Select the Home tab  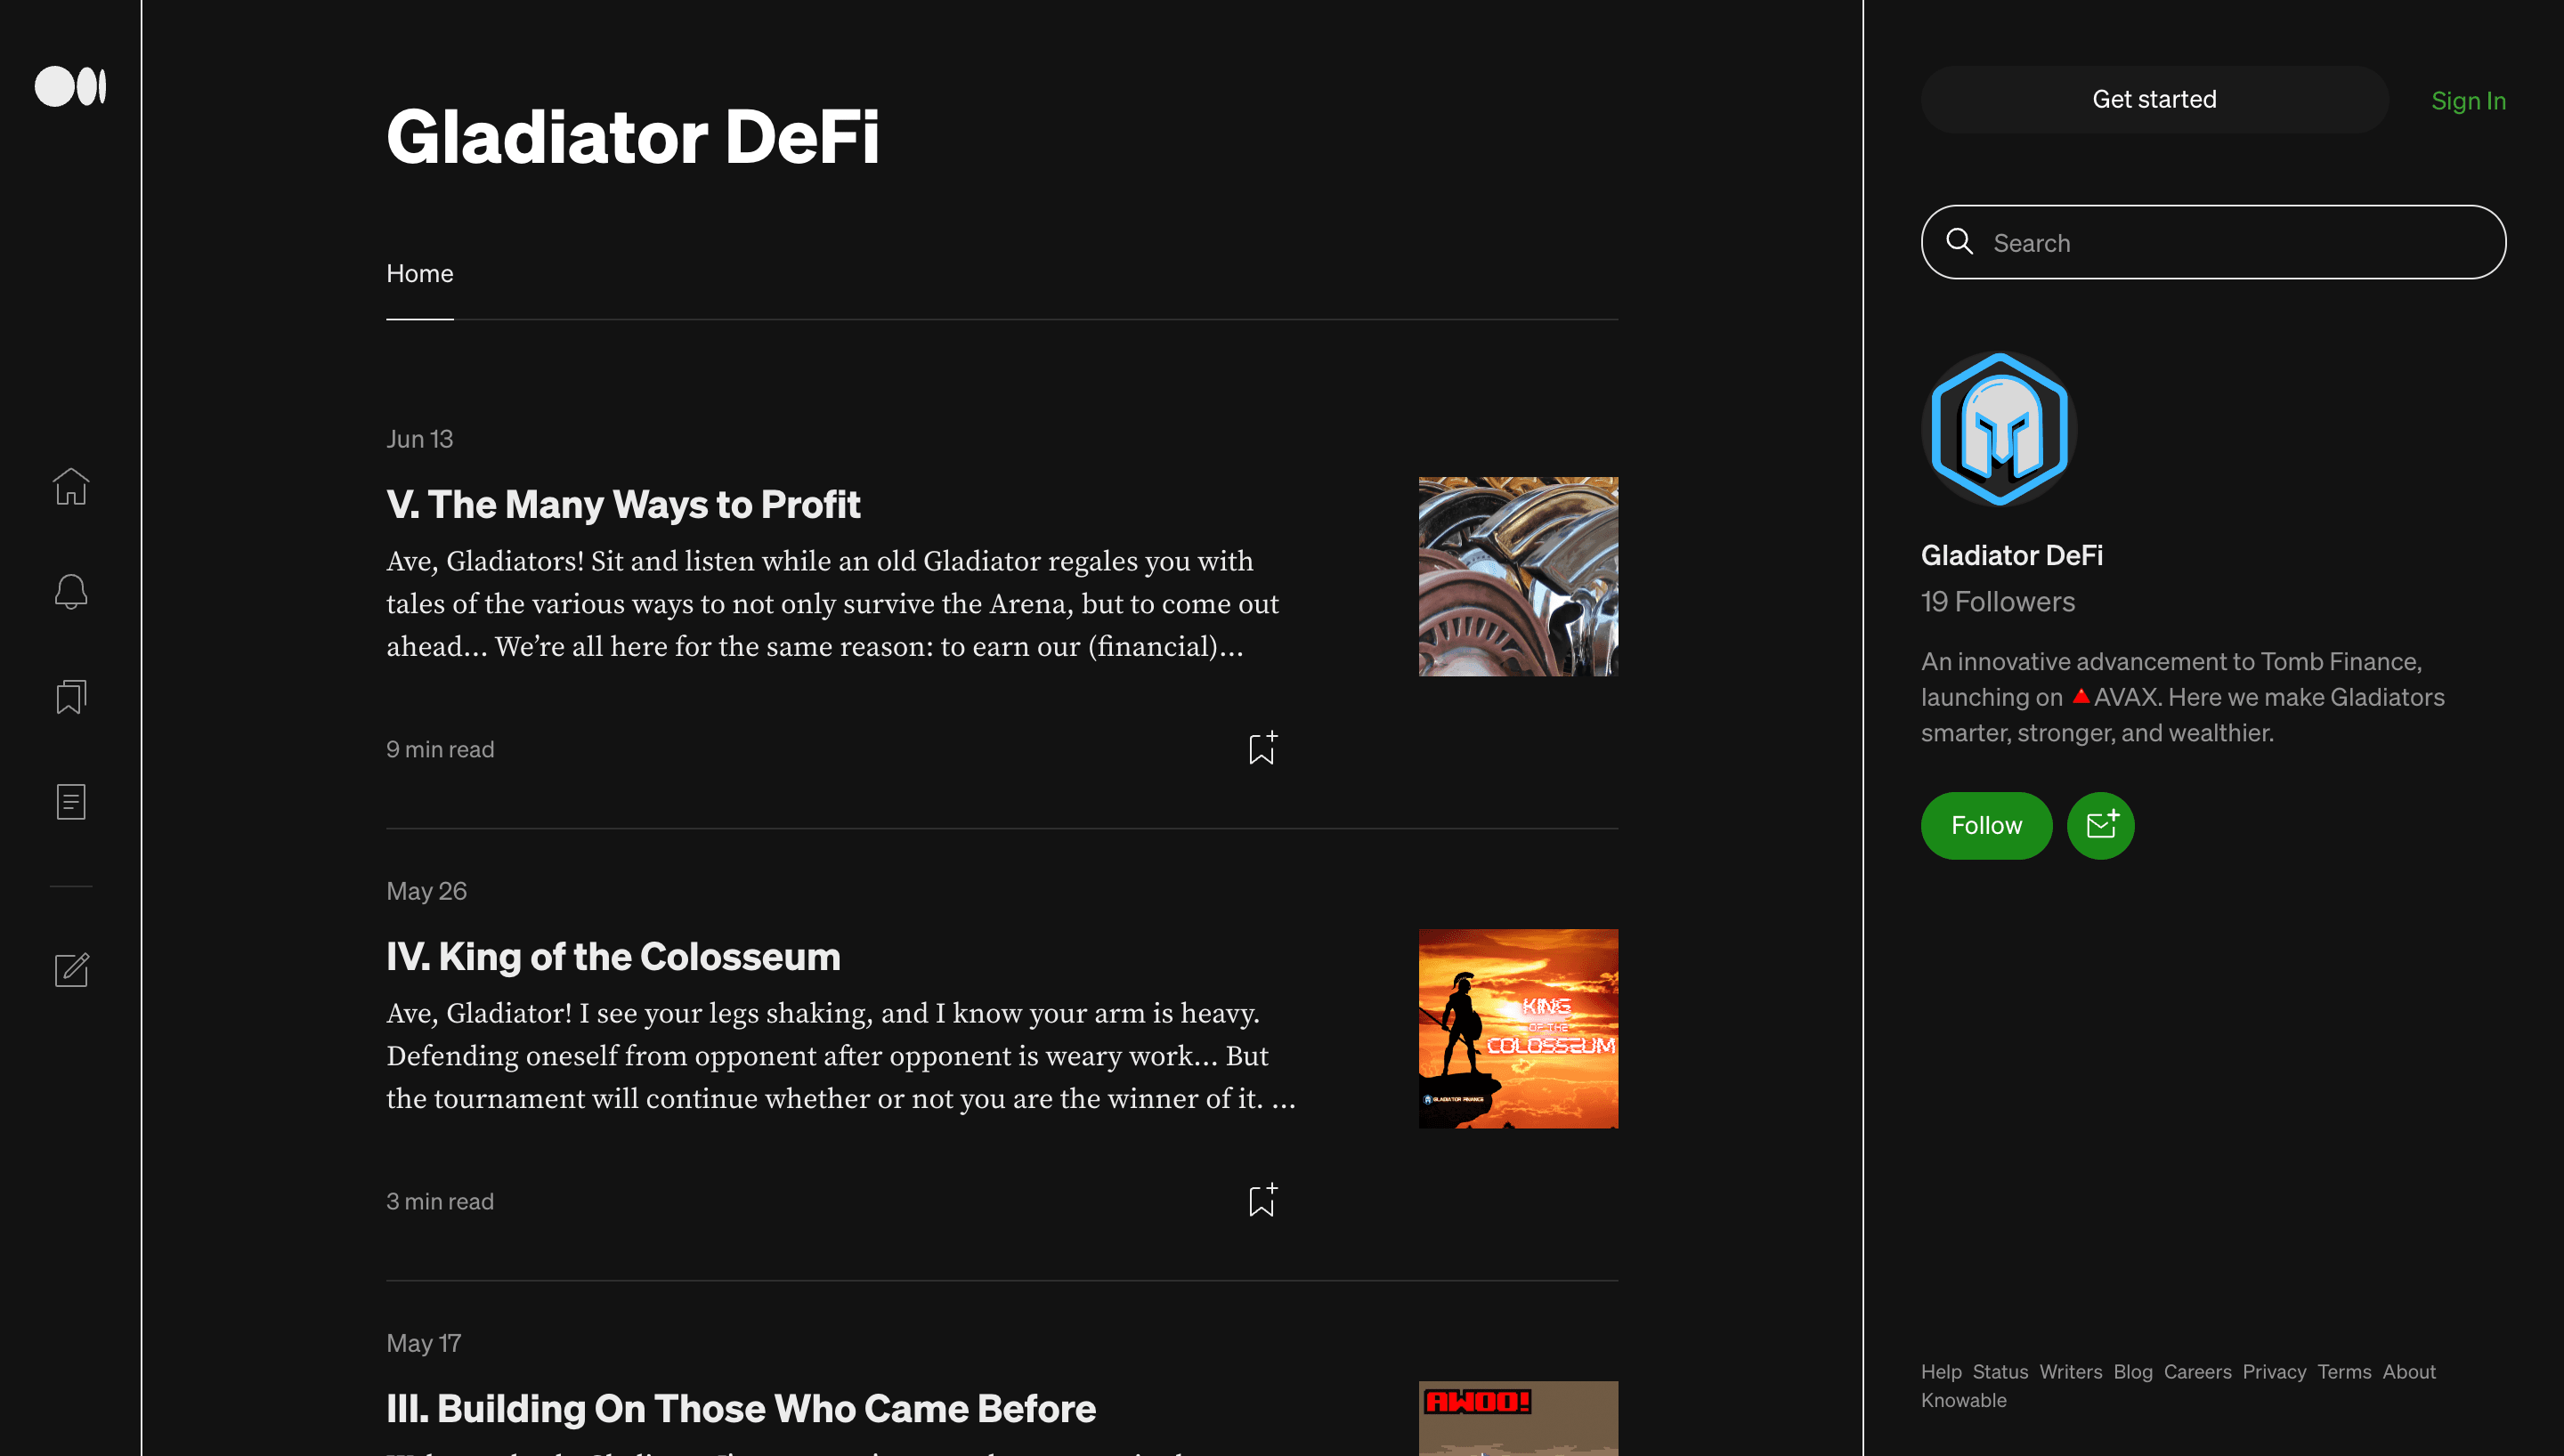tap(420, 273)
